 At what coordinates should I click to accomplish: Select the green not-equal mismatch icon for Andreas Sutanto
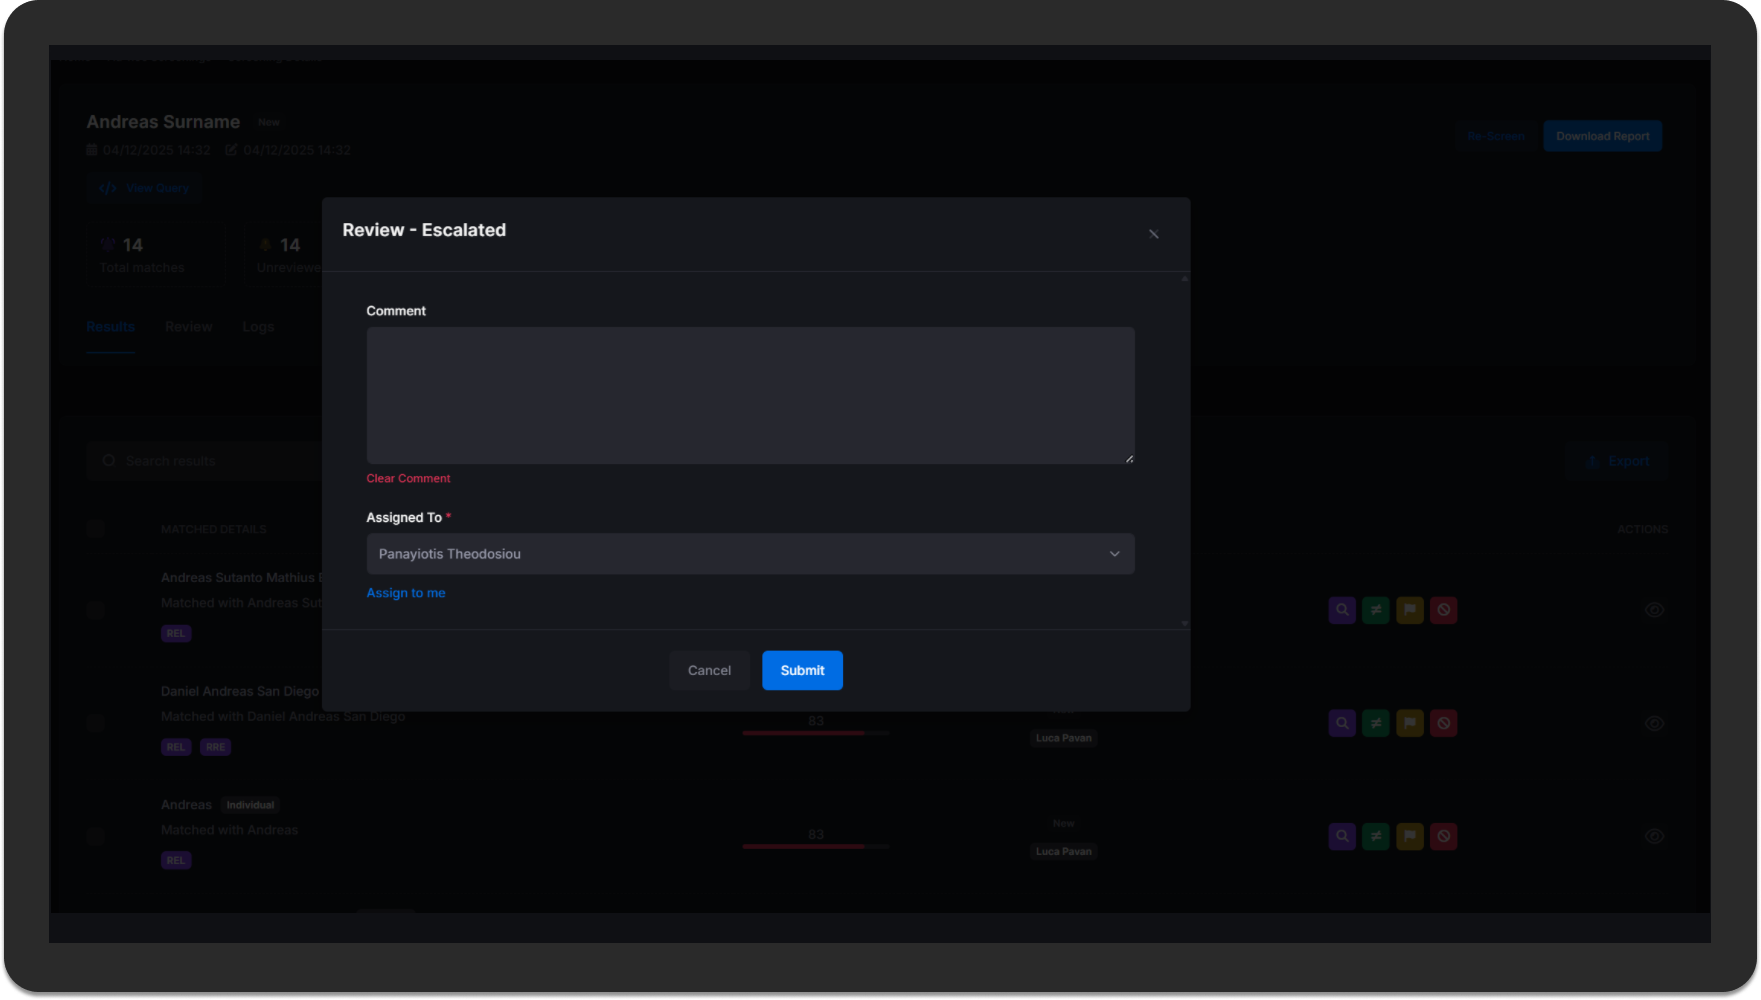click(1375, 610)
